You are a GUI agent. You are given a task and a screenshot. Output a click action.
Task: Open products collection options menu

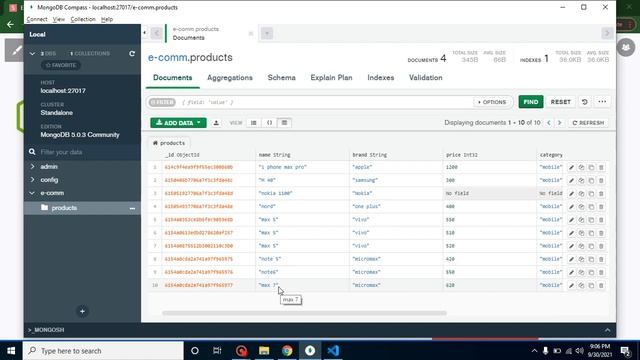132,208
